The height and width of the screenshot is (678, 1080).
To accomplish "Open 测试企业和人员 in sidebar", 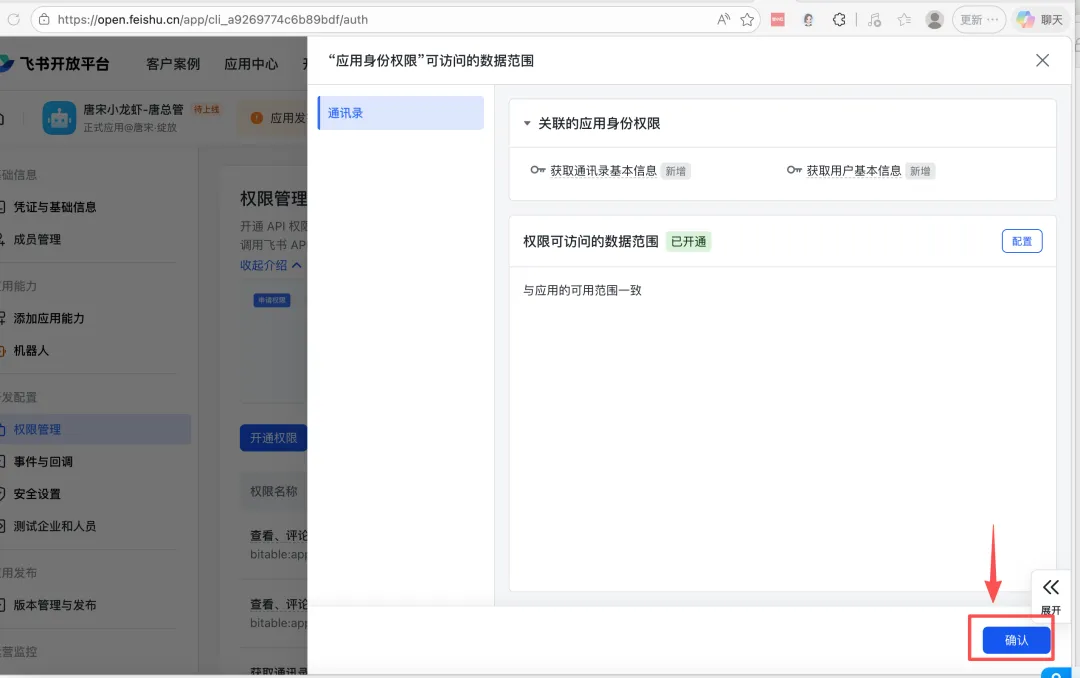I will click(x=54, y=526).
